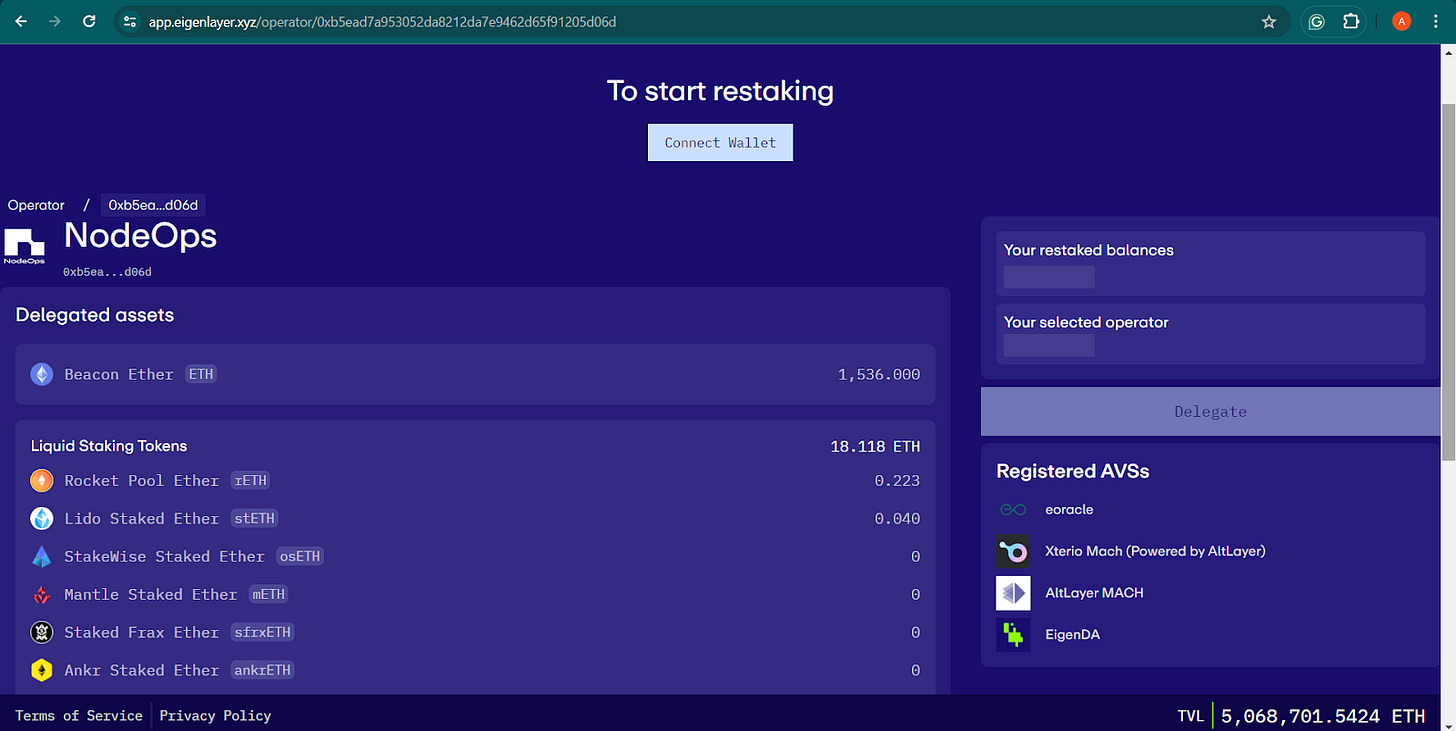Open Xterio Mach (Powered by AltLayer) link

(1155, 551)
